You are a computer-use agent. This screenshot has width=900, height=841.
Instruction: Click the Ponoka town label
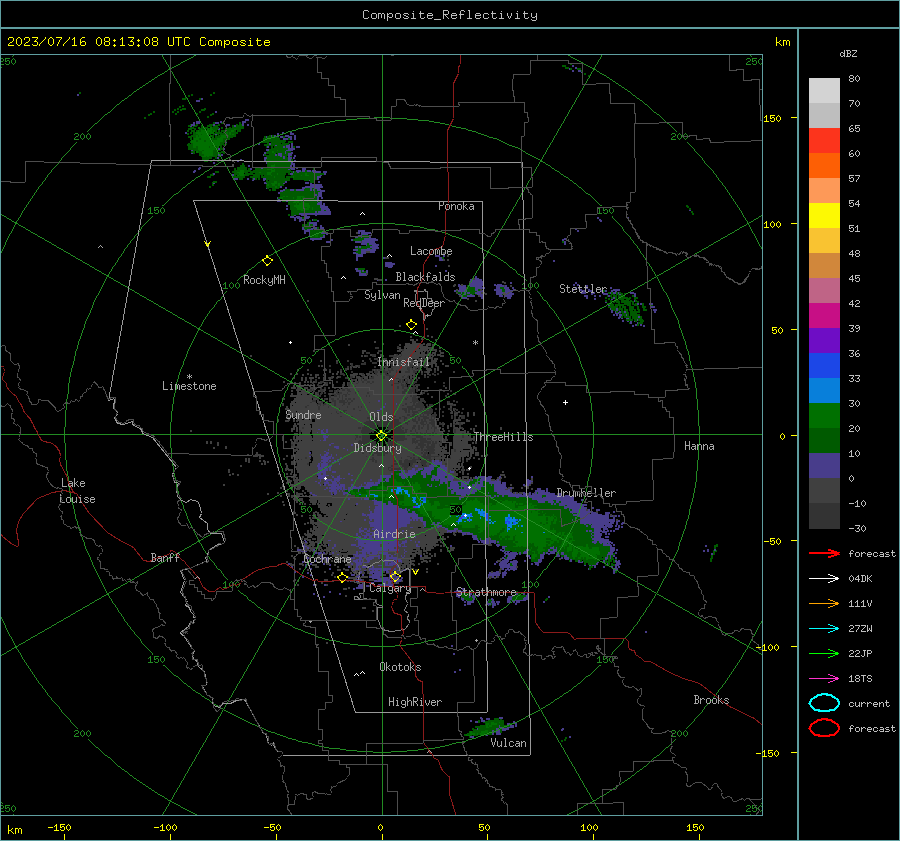point(456,206)
